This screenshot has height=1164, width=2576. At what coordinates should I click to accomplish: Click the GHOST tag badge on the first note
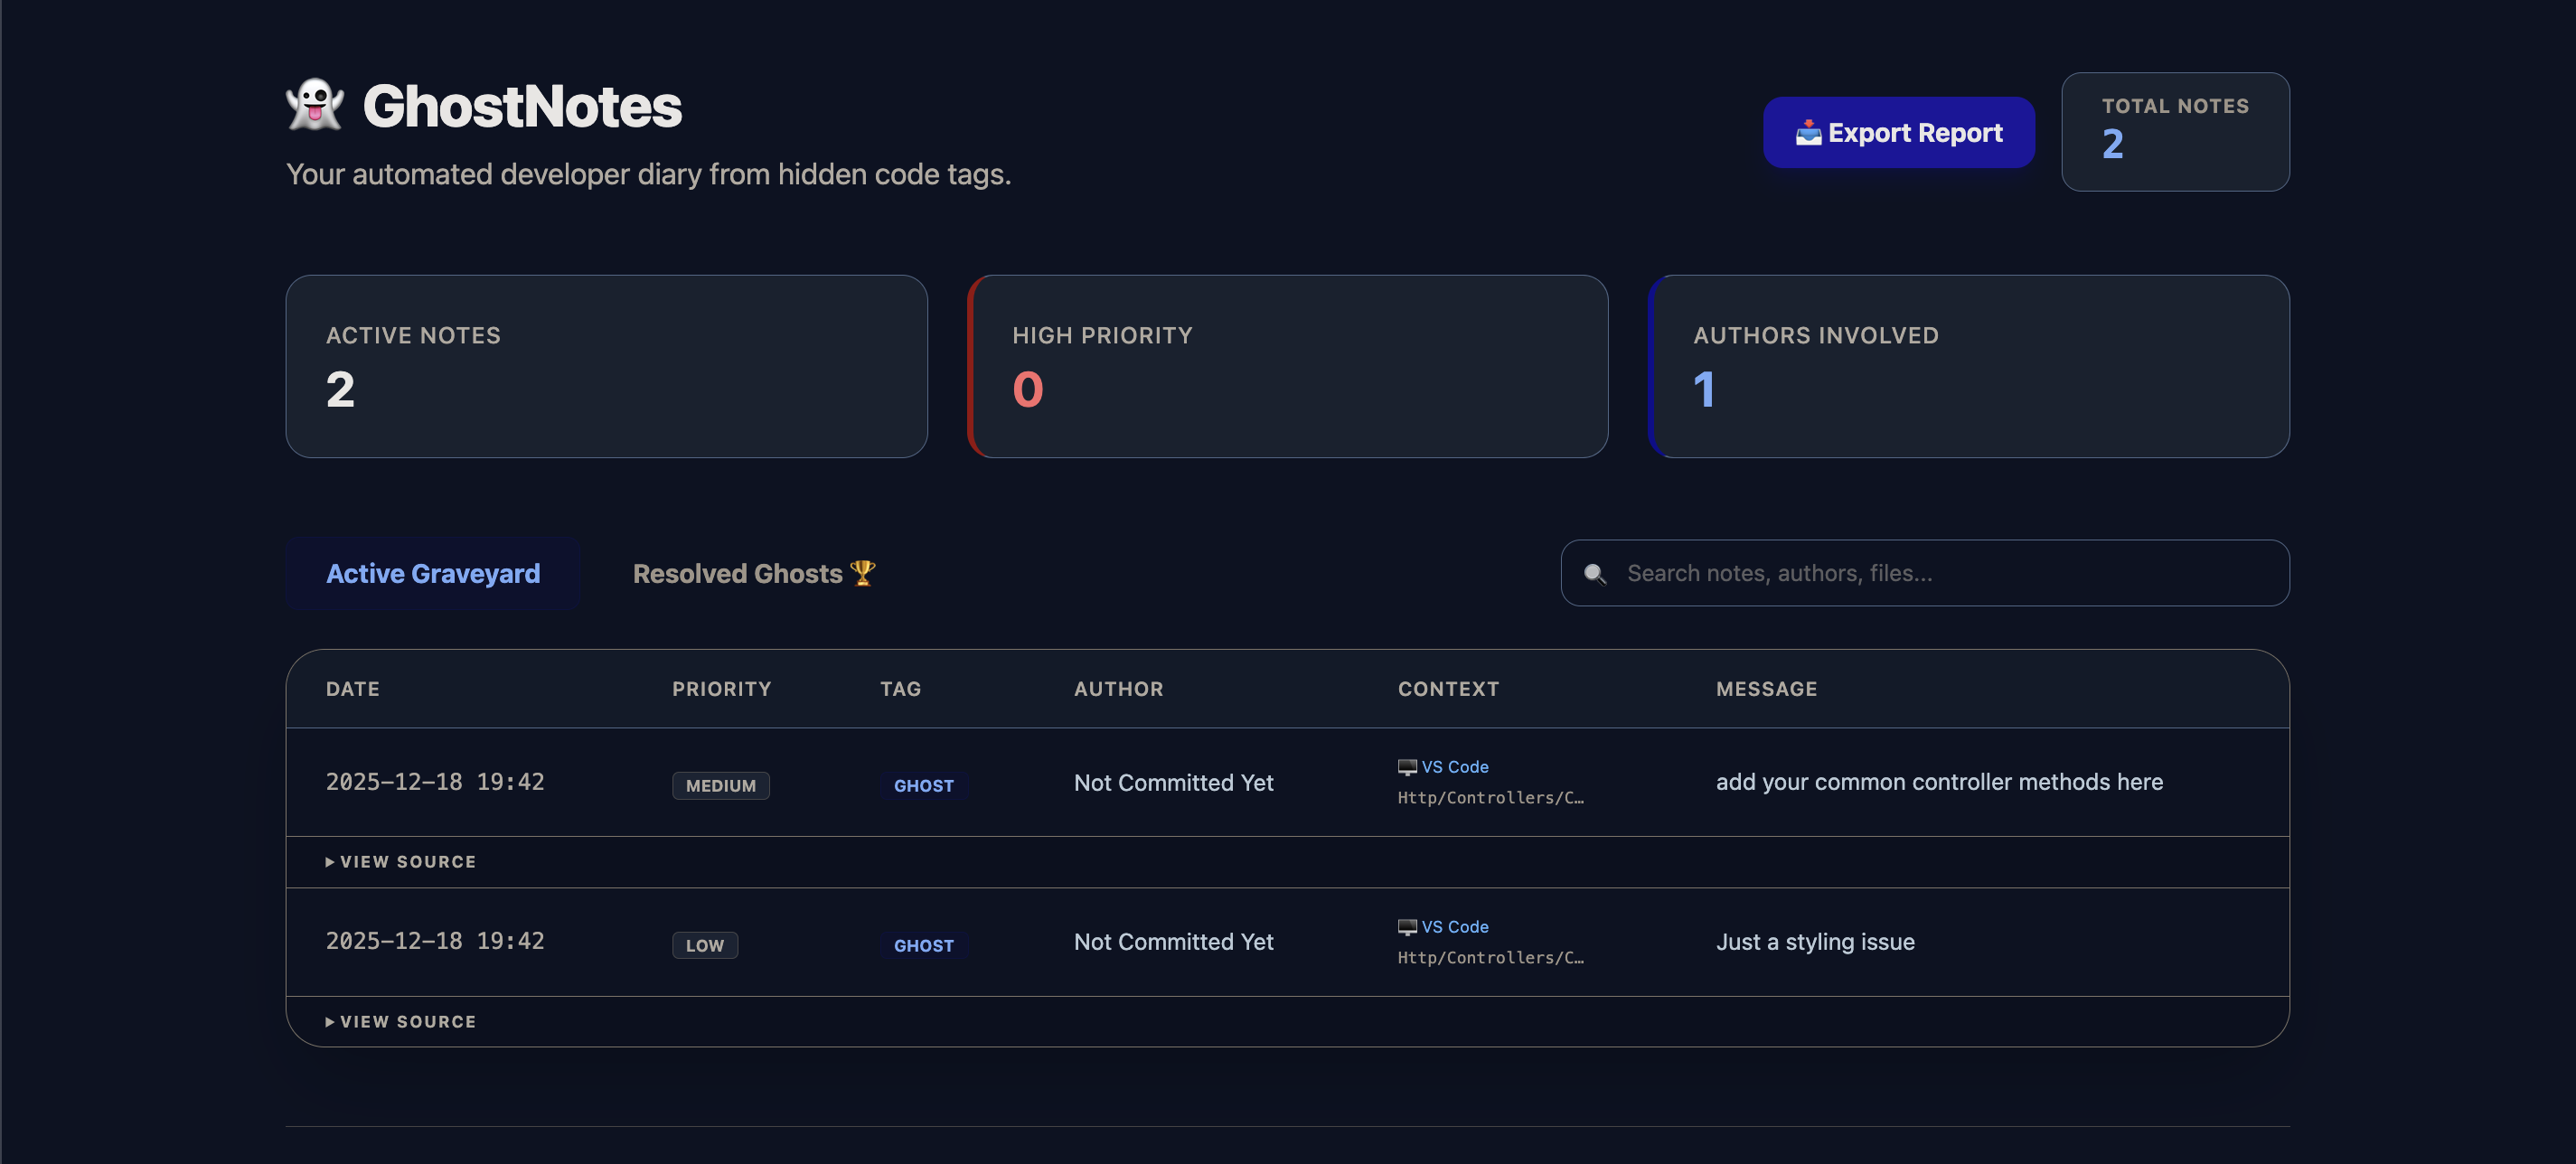pyautogui.click(x=923, y=785)
